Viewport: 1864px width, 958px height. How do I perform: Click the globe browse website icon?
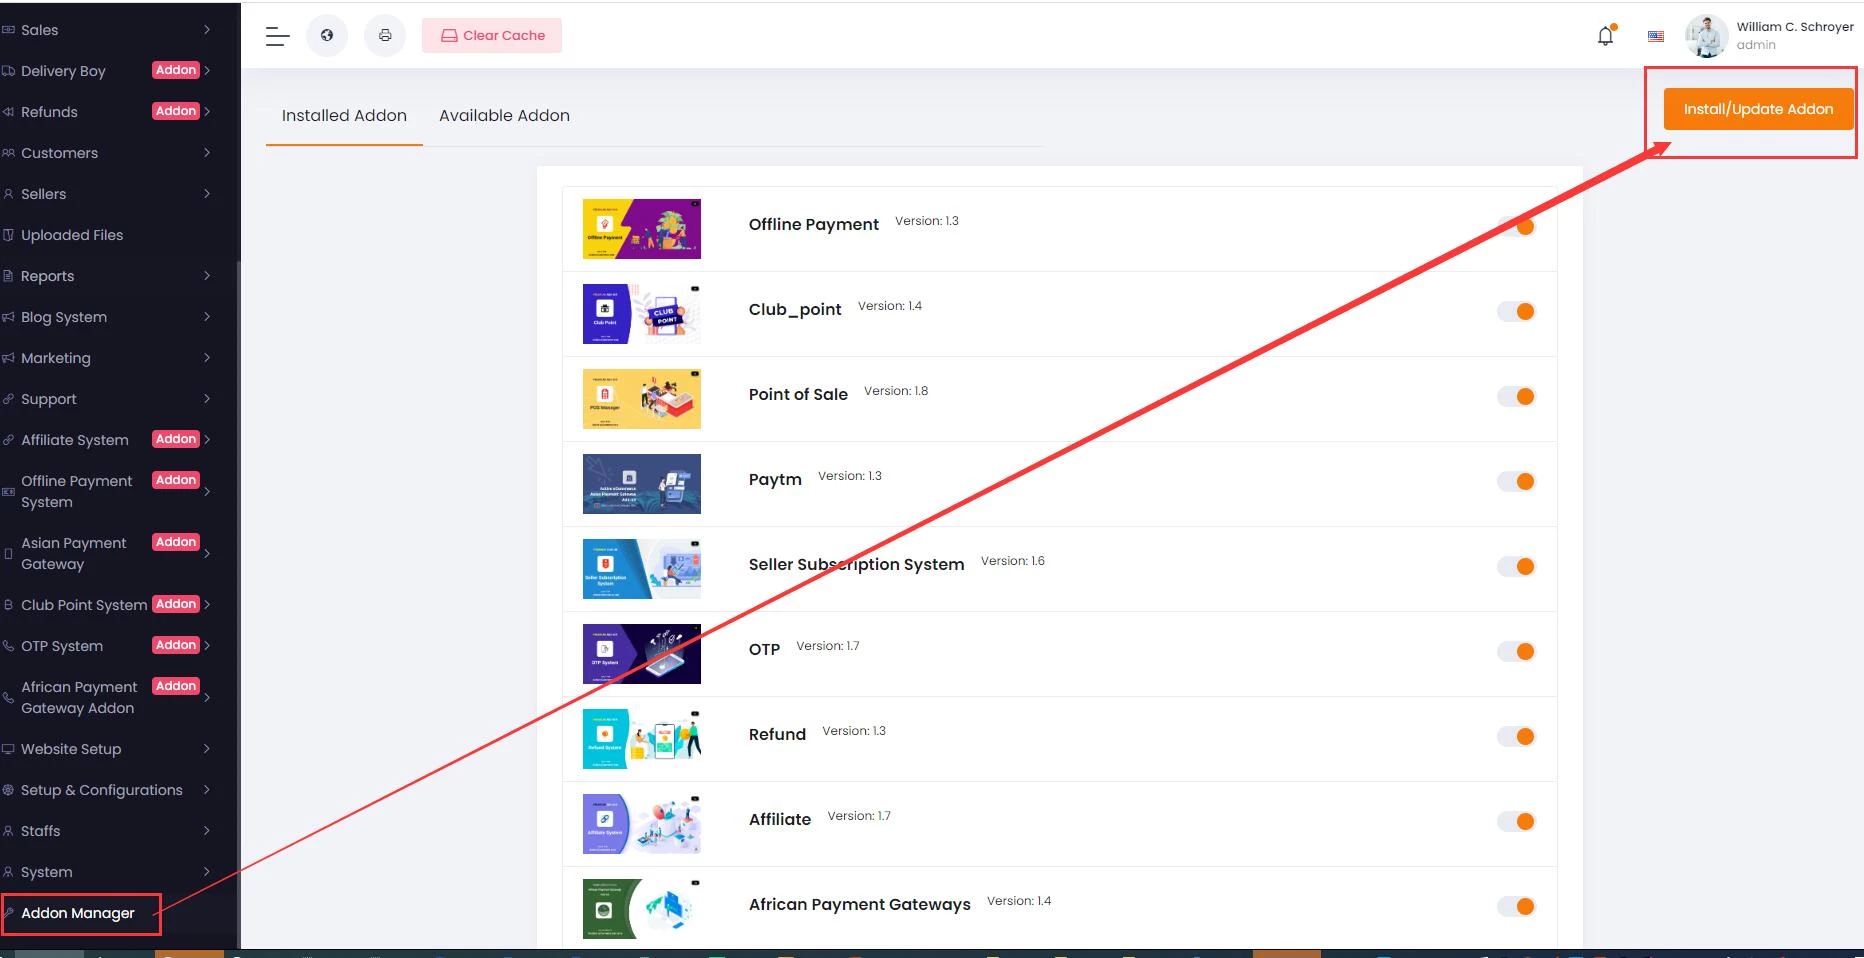[327, 36]
